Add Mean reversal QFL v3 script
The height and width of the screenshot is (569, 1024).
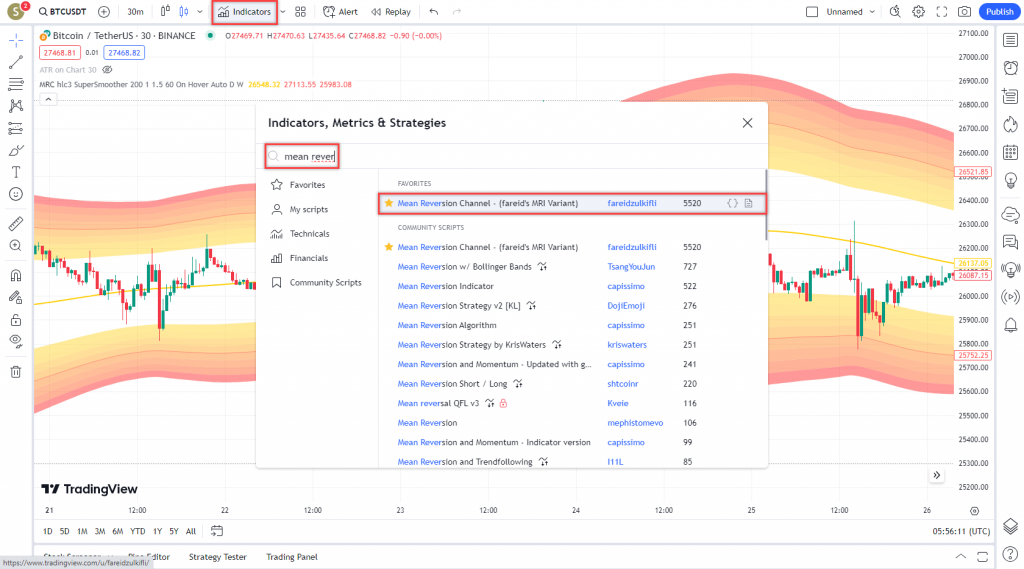438,403
